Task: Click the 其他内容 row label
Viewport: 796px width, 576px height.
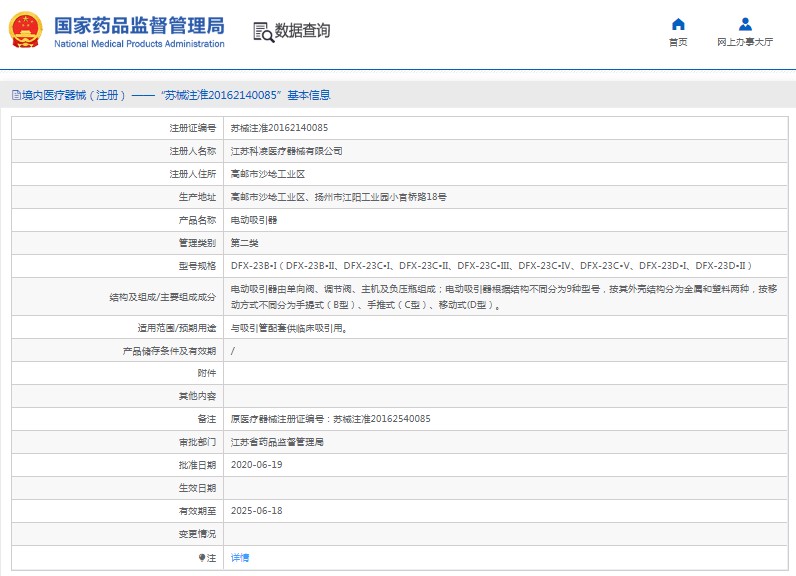Action: pos(197,396)
